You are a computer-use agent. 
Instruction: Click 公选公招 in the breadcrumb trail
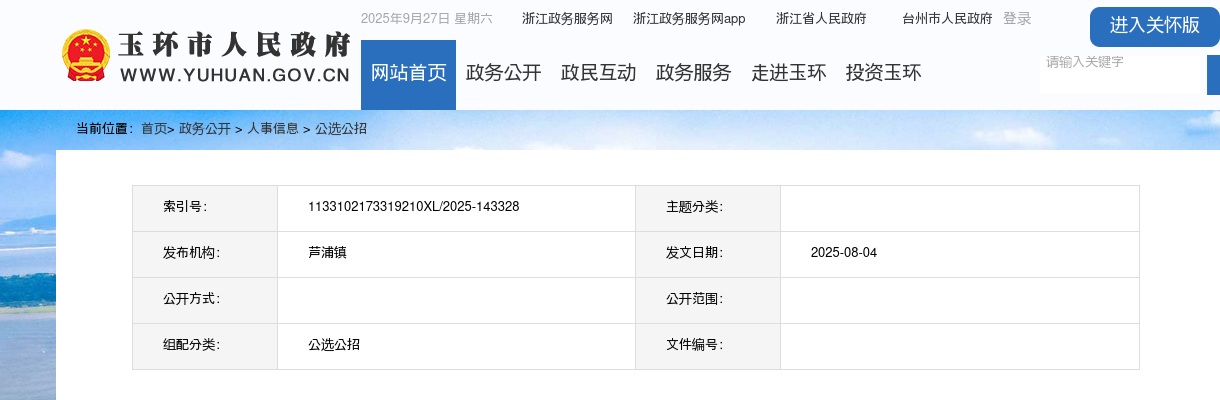[341, 129]
